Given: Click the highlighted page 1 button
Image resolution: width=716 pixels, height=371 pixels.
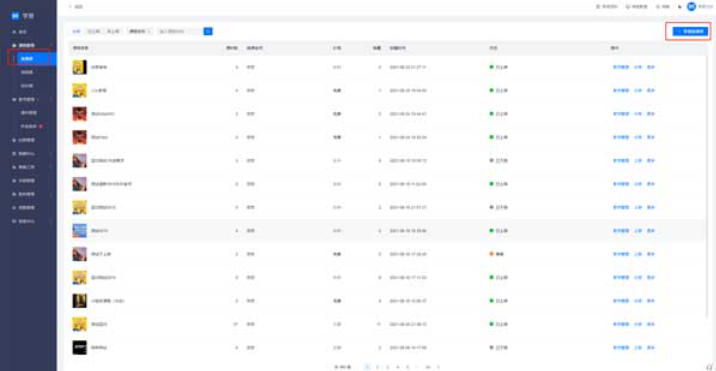Looking at the screenshot, I should [367, 367].
